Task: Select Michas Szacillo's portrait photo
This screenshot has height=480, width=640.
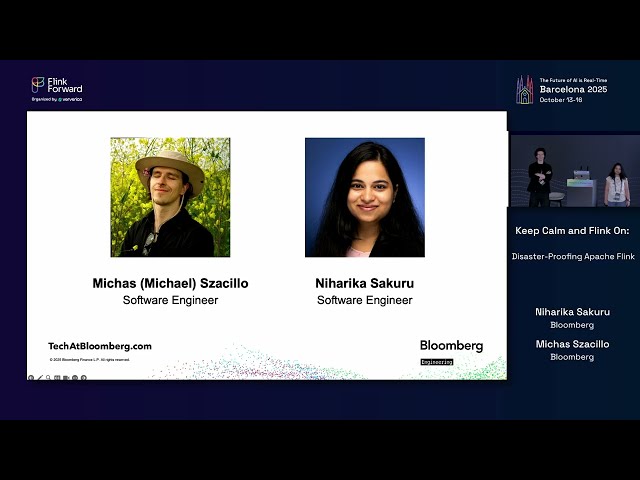Action: tap(170, 197)
